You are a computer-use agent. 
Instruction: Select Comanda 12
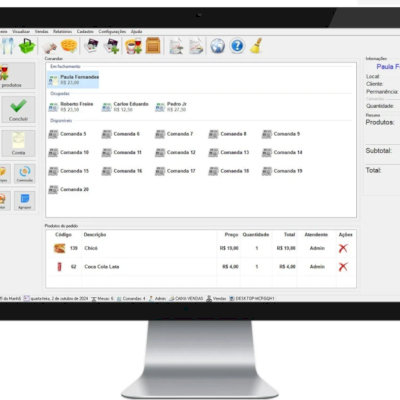tap(175, 152)
